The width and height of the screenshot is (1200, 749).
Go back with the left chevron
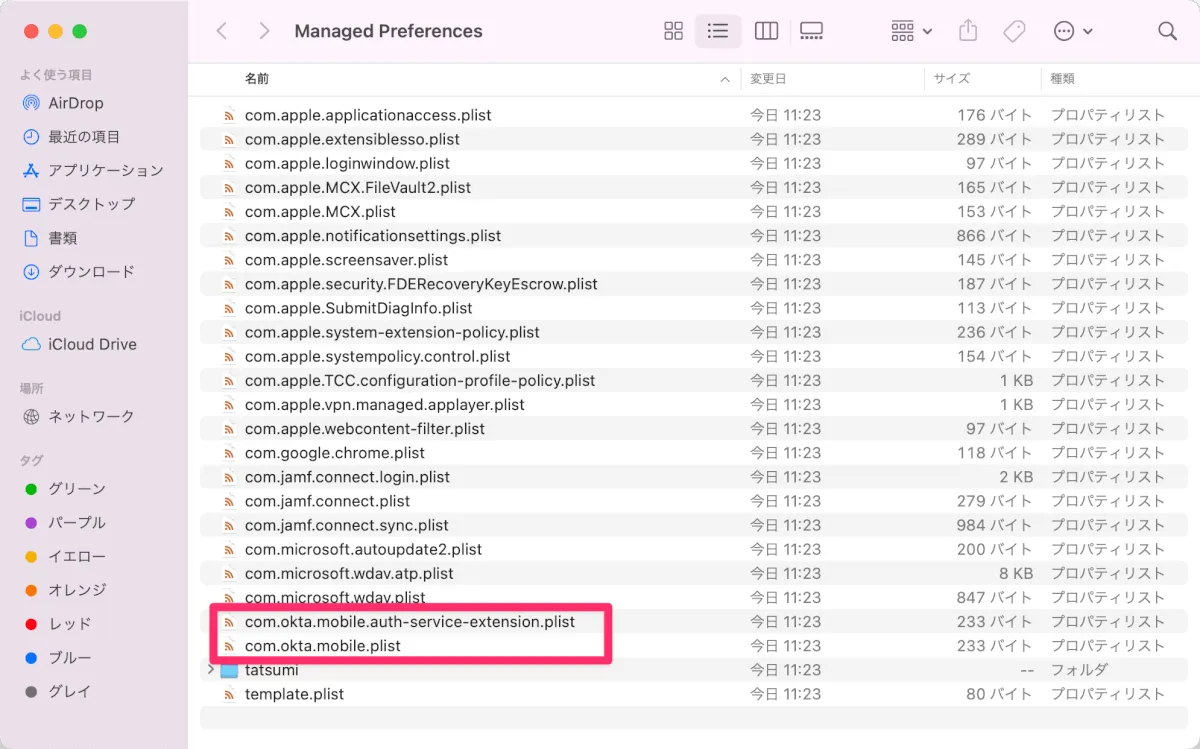[222, 31]
